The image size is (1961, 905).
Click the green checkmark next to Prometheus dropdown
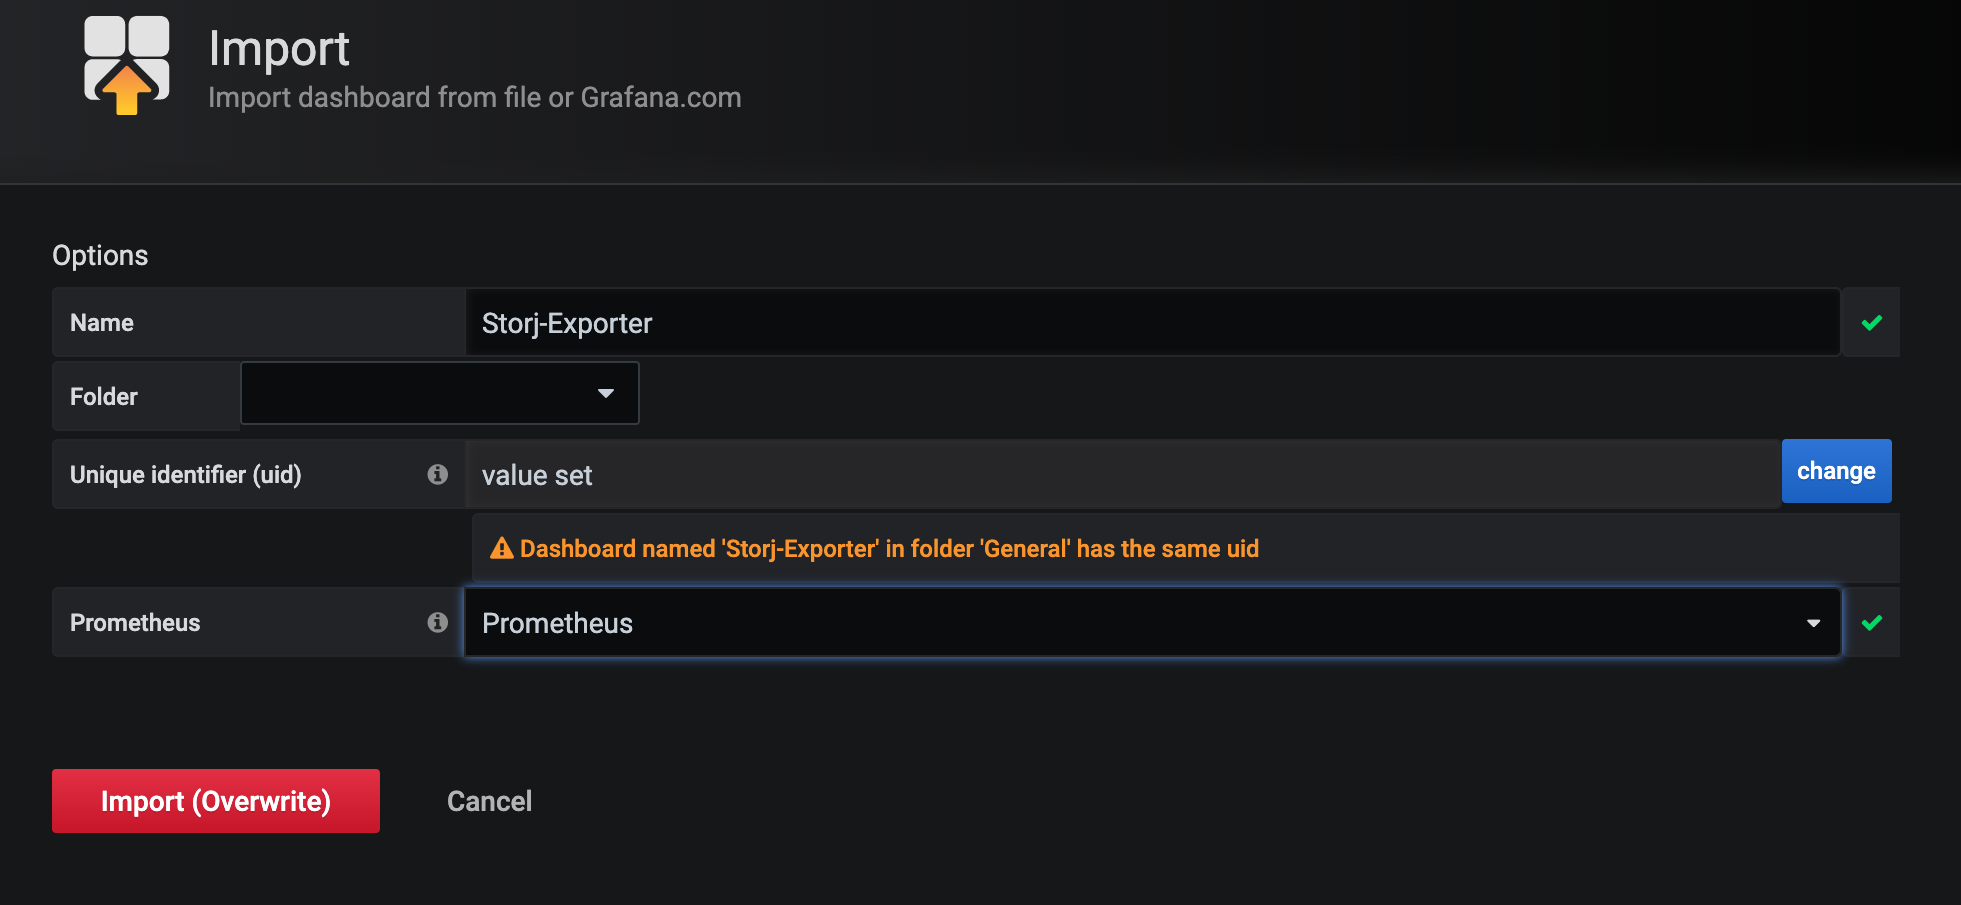click(x=1872, y=622)
